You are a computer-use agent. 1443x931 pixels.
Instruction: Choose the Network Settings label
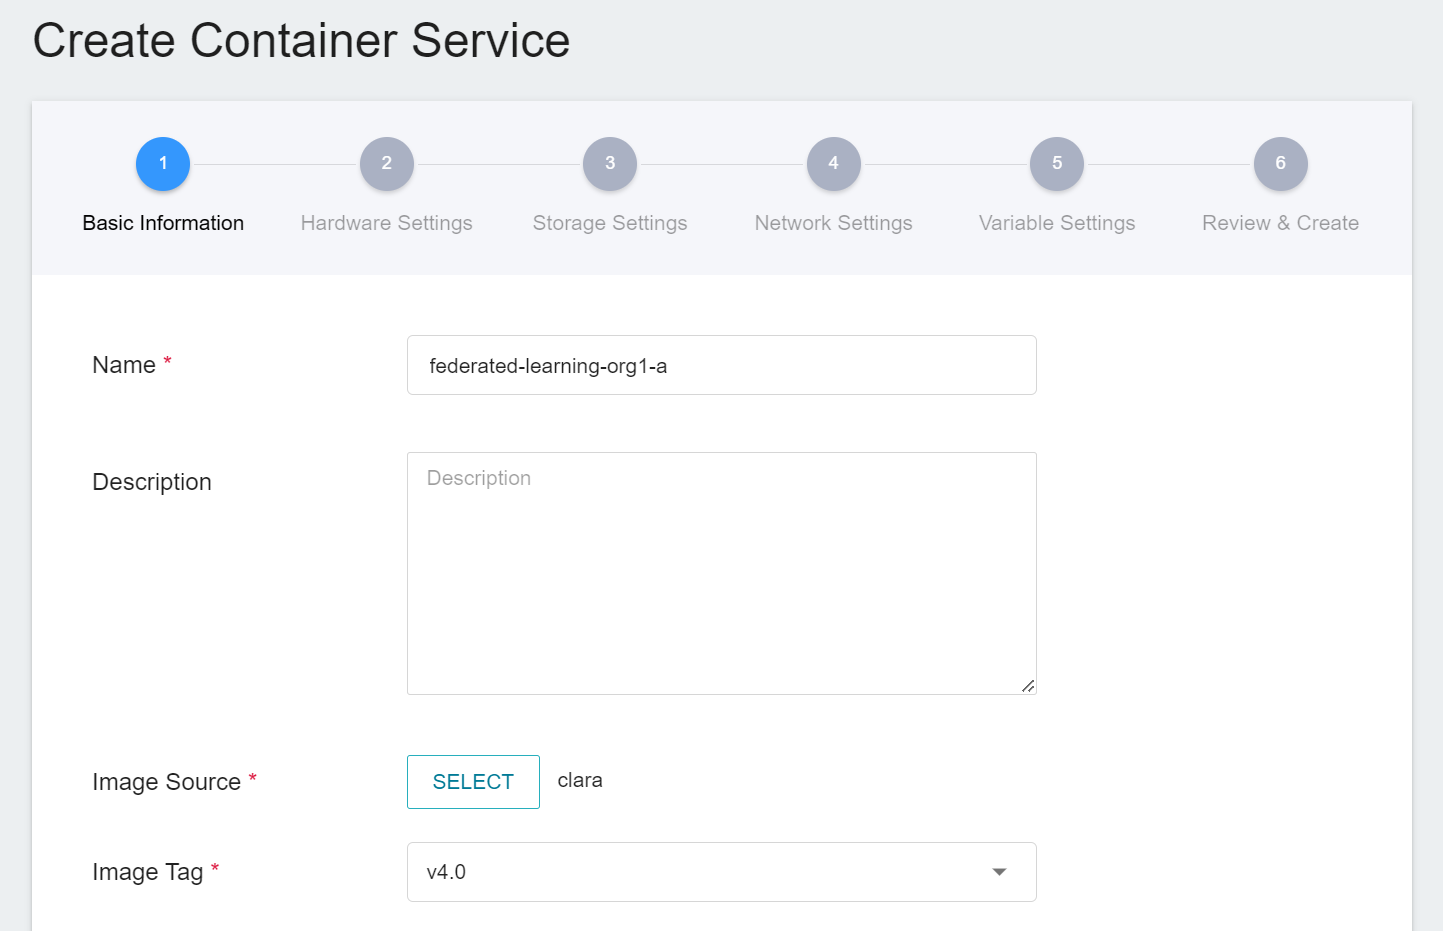pyautogui.click(x=833, y=223)
